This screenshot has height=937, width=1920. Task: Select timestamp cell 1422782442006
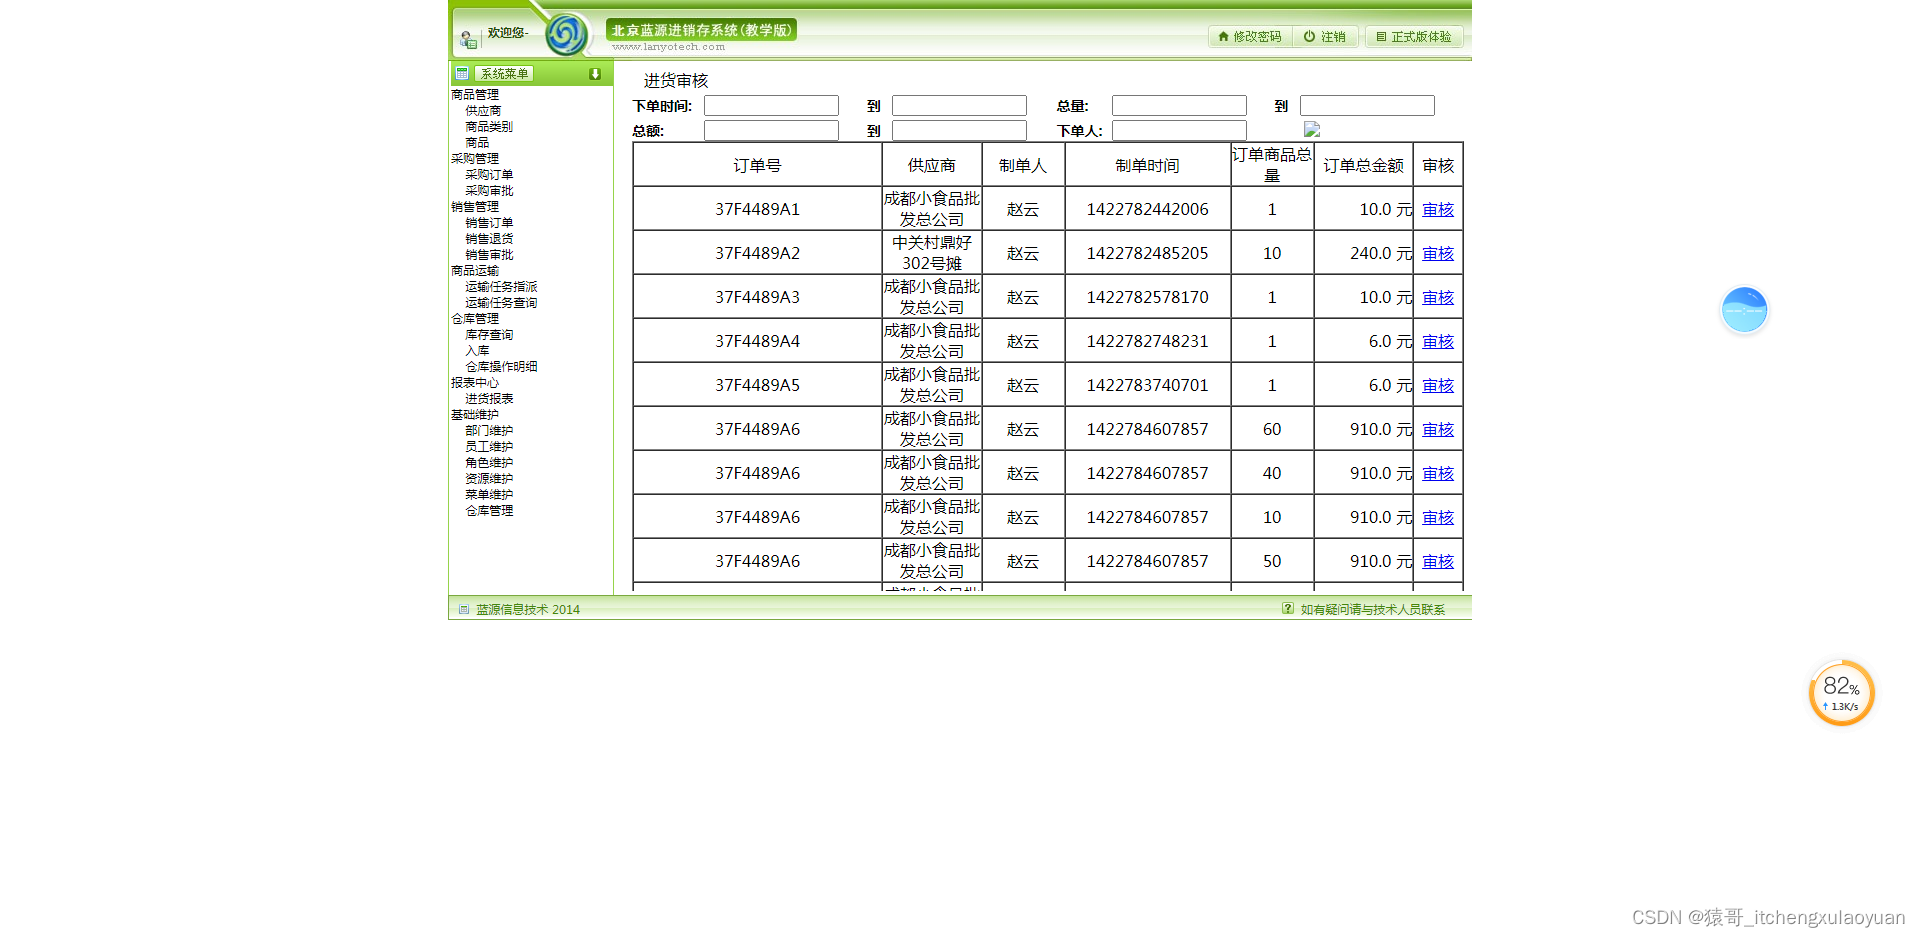pyautogui.click(x=1148, y=209)
